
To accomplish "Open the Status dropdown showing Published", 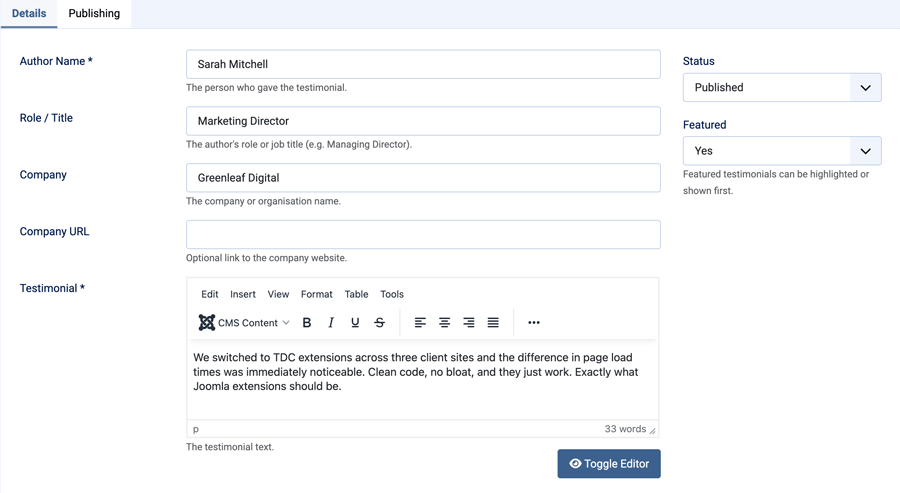I will click(782, 87).
